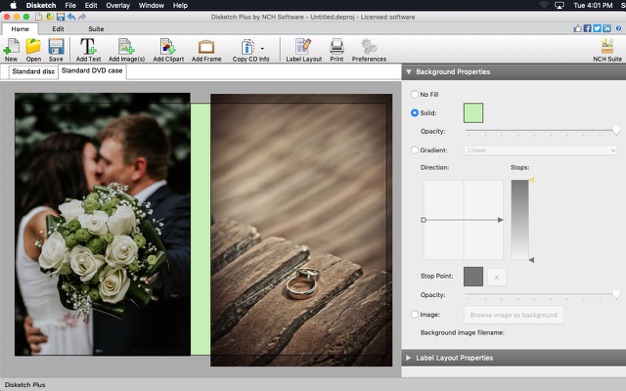
Task: Switch to the Edit ribbon tab
Action: coord(58,29)
